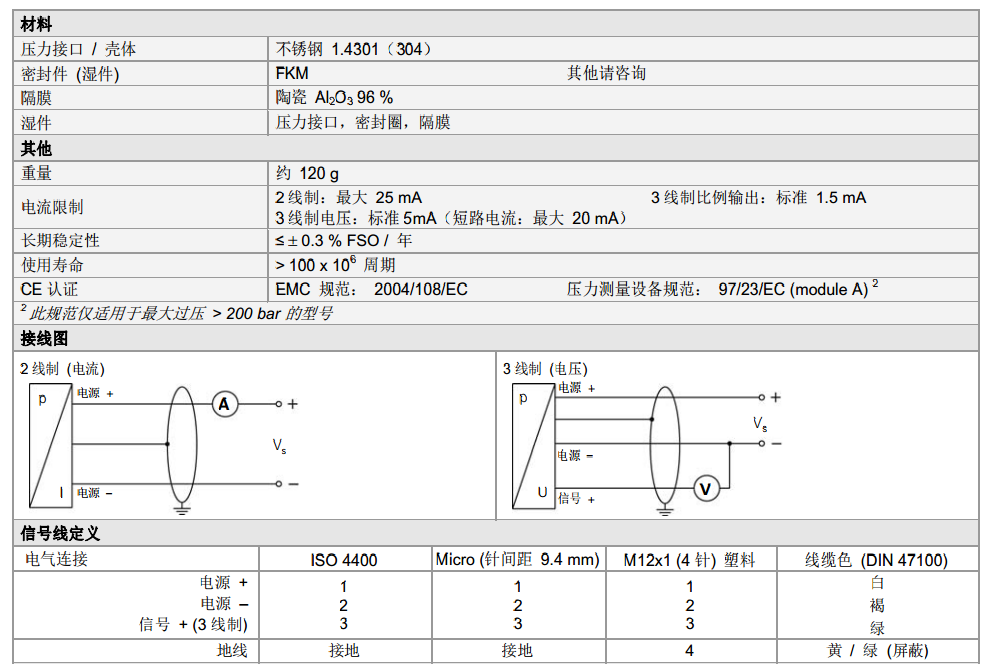Click 接地 in the ISO 4400 column
989x664 pixels.
(344, 650)
